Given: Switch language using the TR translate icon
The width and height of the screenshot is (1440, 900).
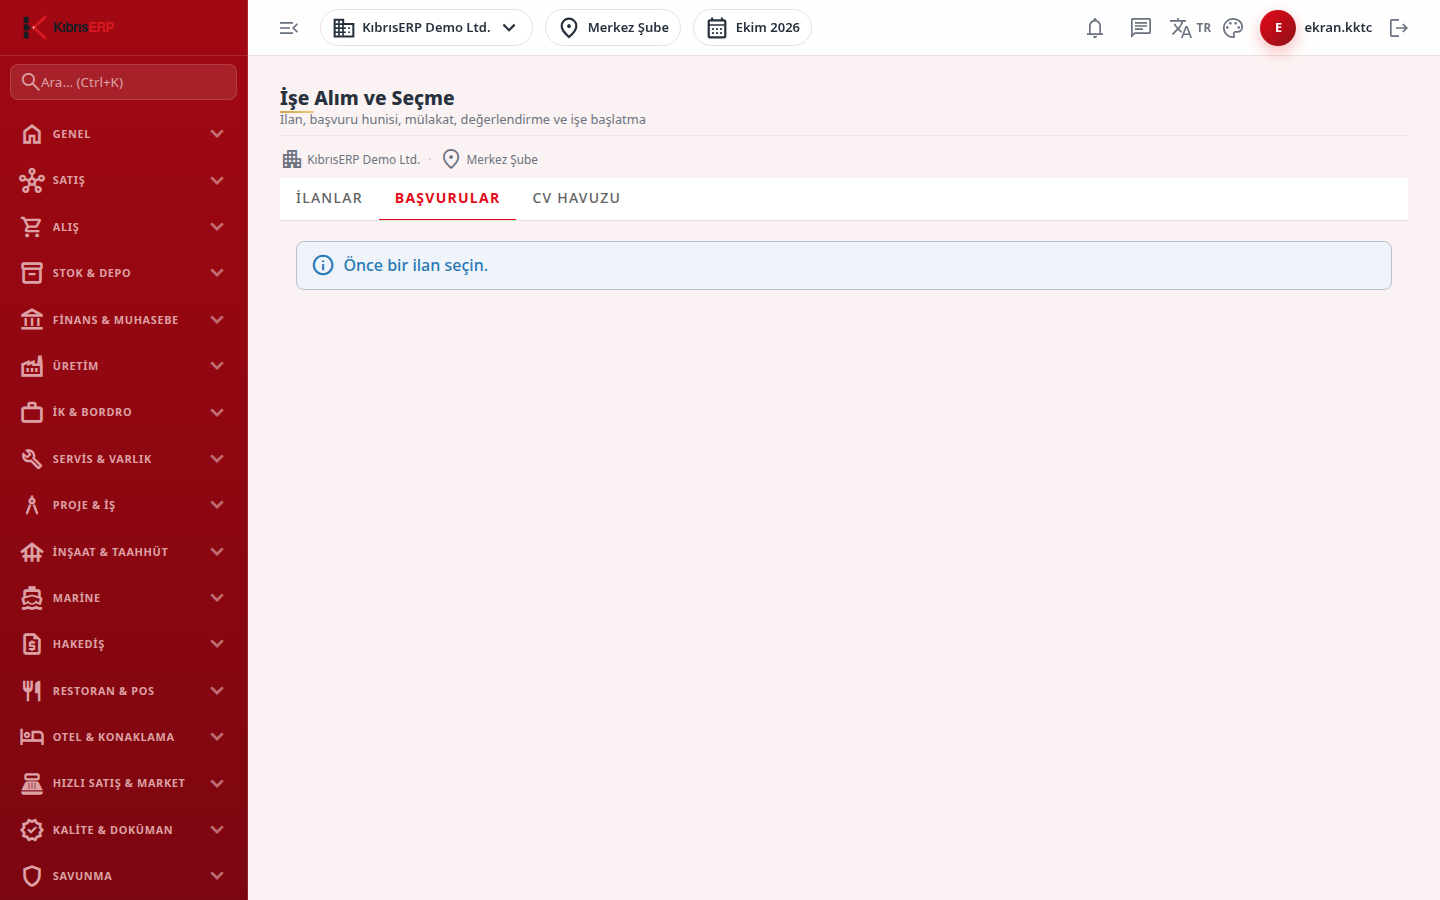Looking at the screenshot, I should click(x=1190, y=28).
